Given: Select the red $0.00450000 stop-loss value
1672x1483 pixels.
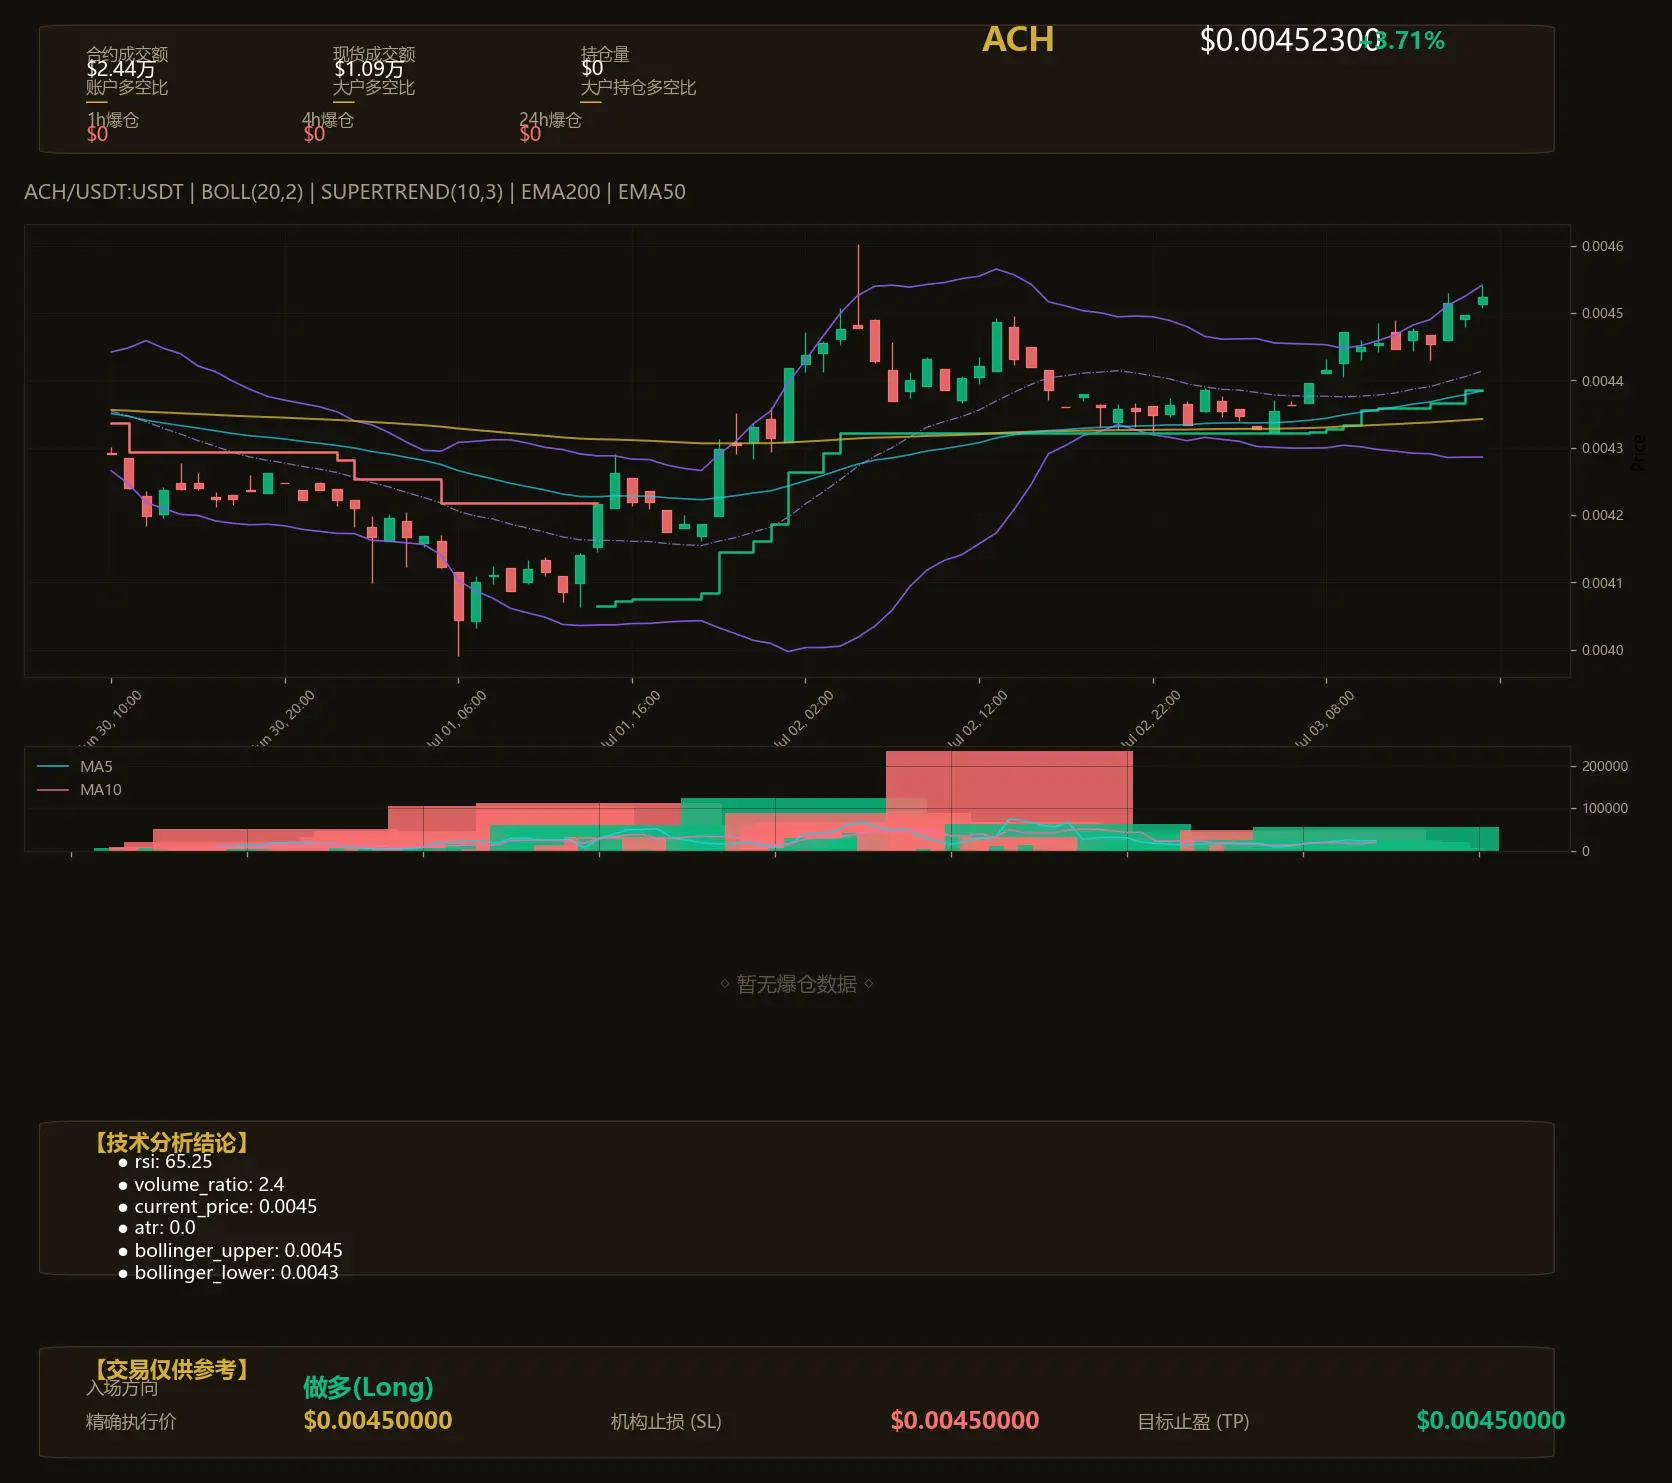Looking at the screenshot, I should coord(965,1420).
